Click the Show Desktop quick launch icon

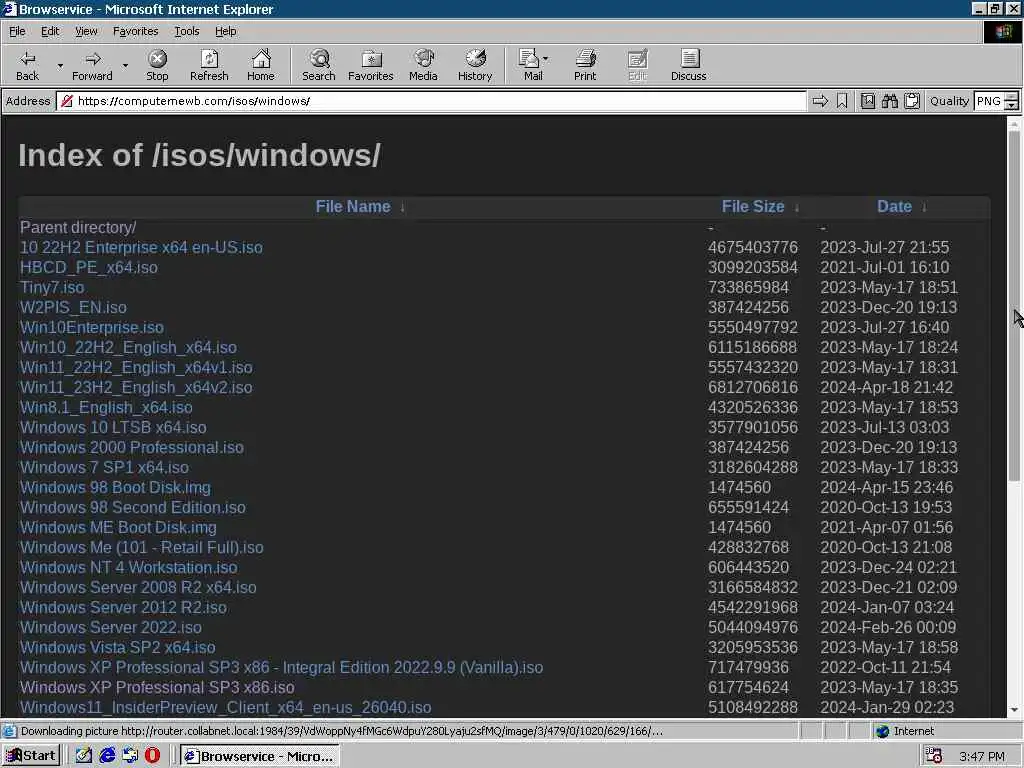coord(84,756)
